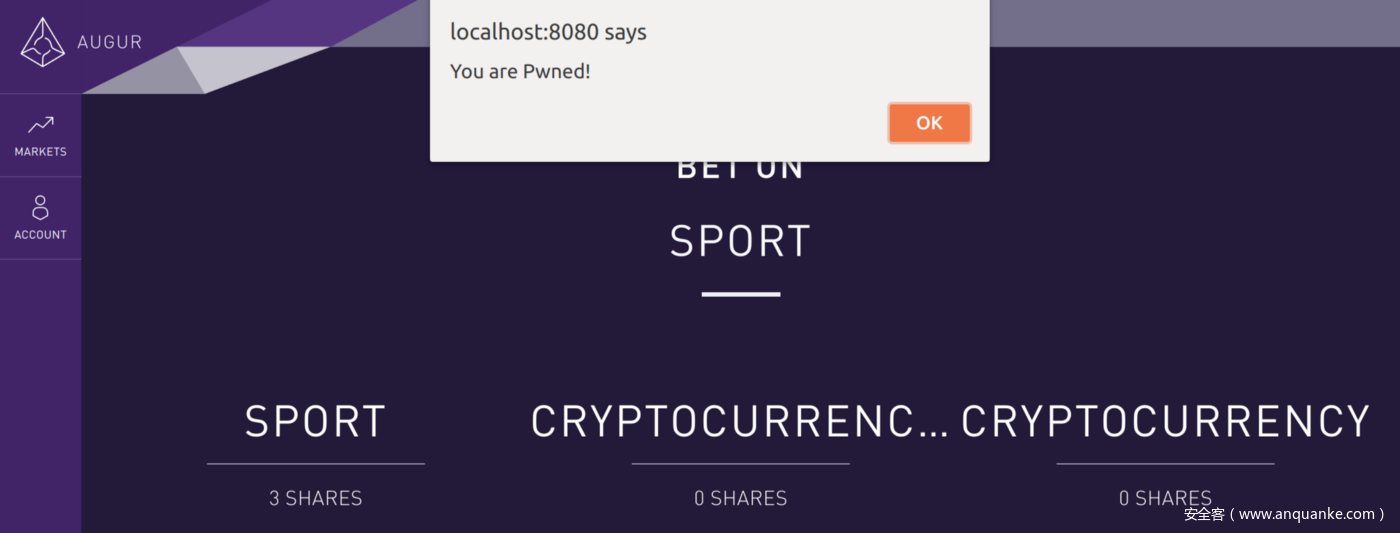Click the divider line under SPORT category title
Viewport: 1400px width, 533px height.
[x=316, y=464]
